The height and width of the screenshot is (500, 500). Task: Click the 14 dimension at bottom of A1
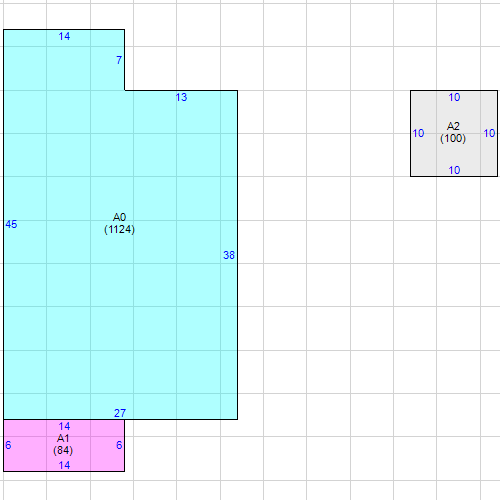coord(64,465)
